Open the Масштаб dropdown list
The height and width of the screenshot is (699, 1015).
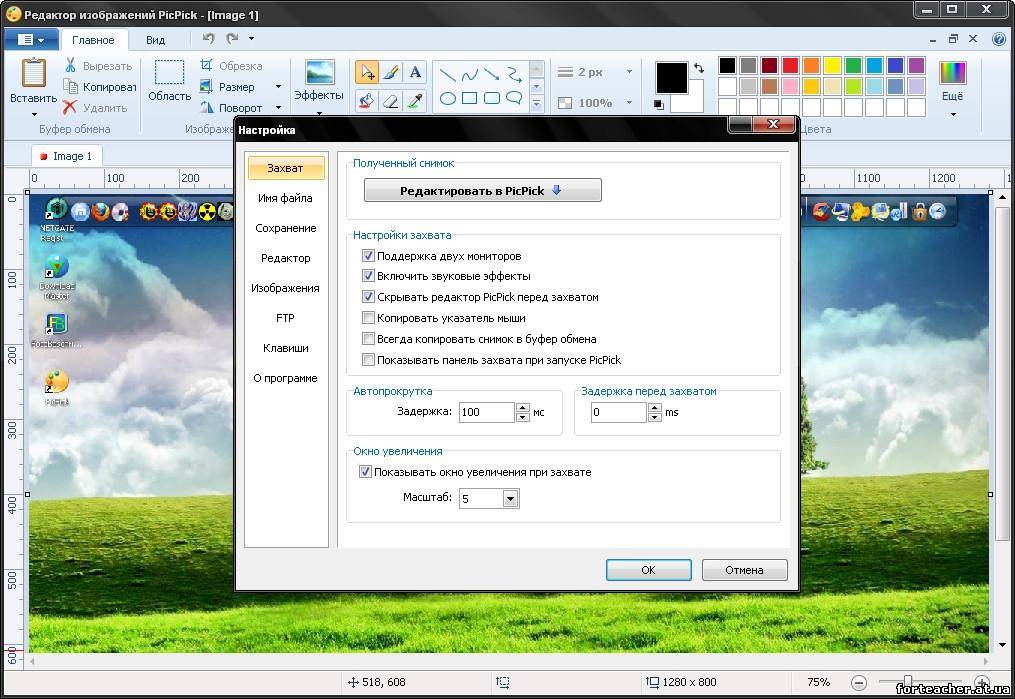pyautogui.click(x=510, y=498)
